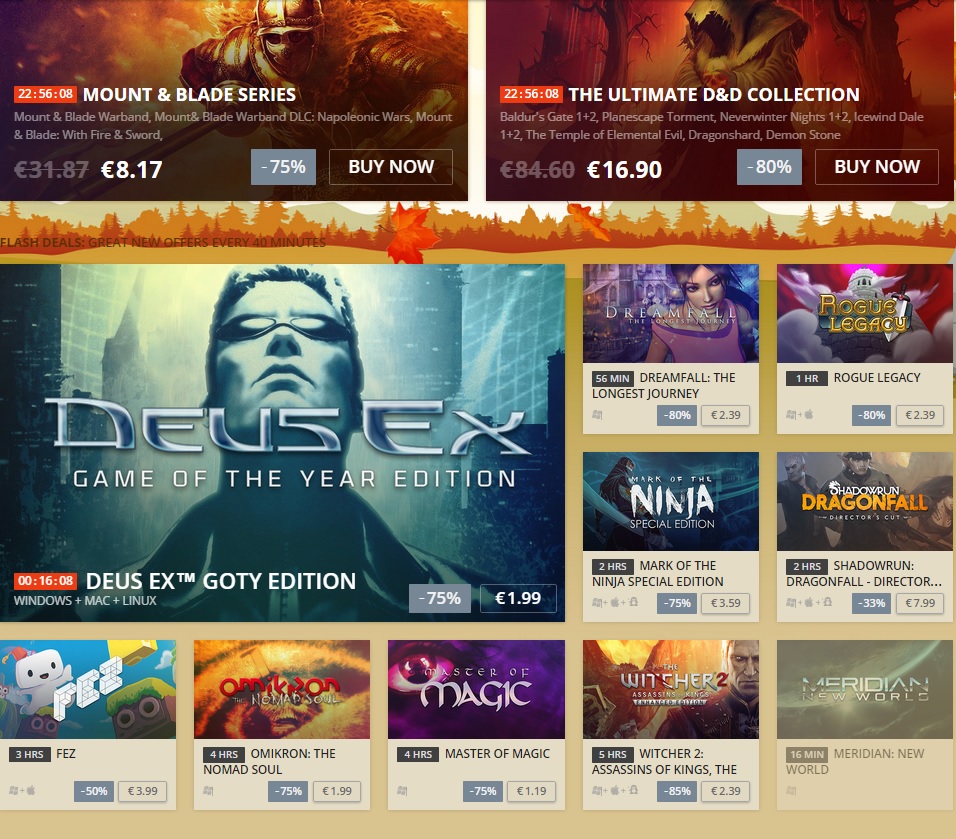Click the Master of Magic €1.19 price
This screenshot has height=839, width=956.
(x=532, y=791)
